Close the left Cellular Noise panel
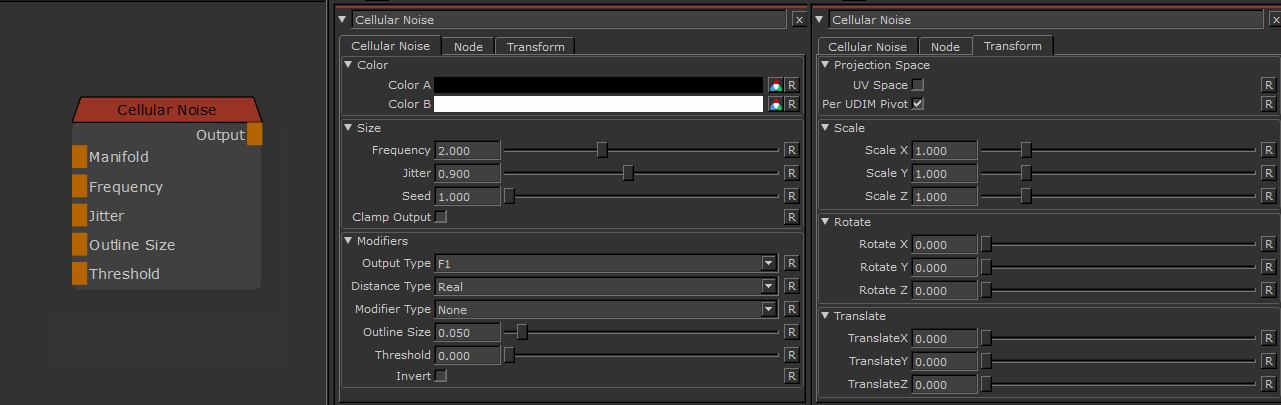Image resolution: width=1281 pixels, height=405 pixels. point(798,19)
